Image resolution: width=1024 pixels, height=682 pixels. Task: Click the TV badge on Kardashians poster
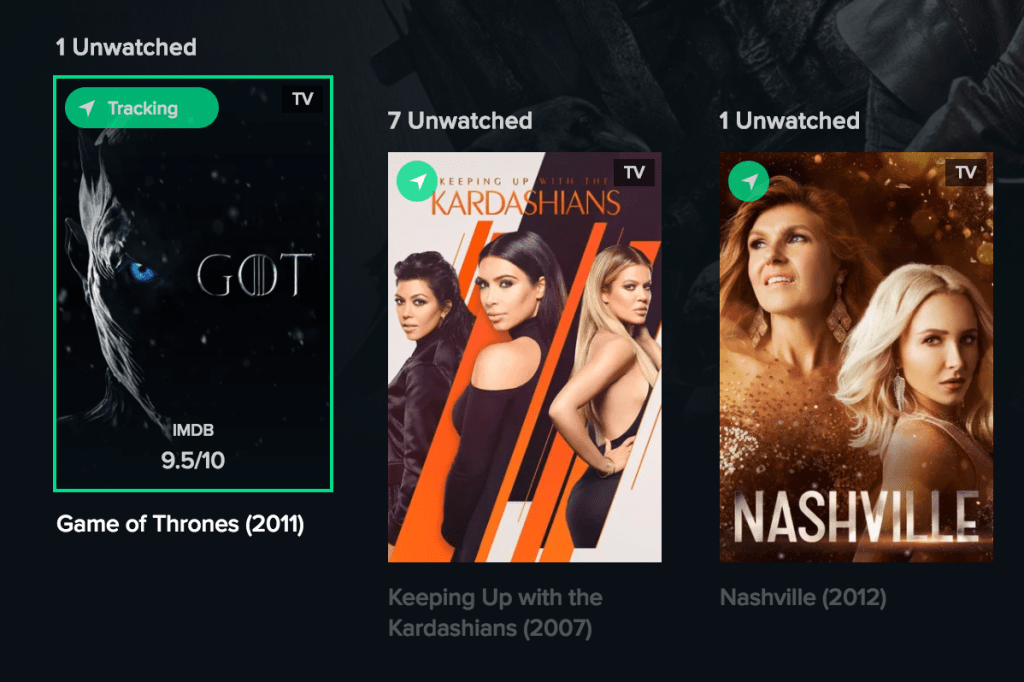coord(634,172)
